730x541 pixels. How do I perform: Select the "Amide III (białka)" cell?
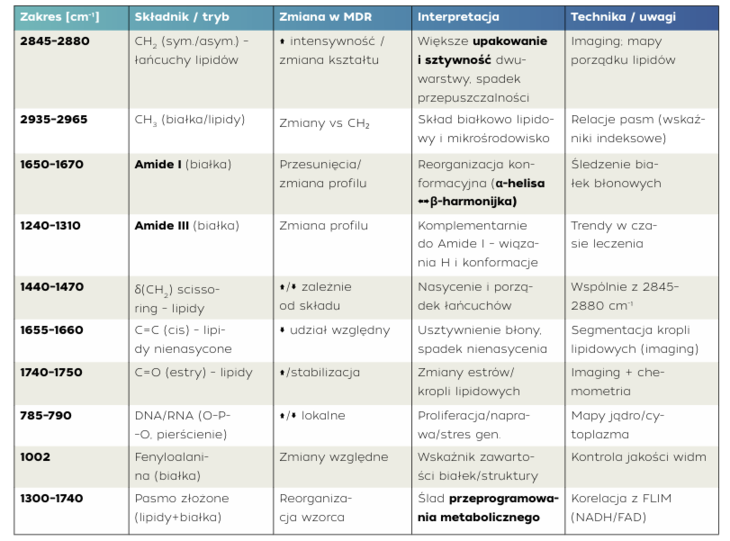(187, 226)
